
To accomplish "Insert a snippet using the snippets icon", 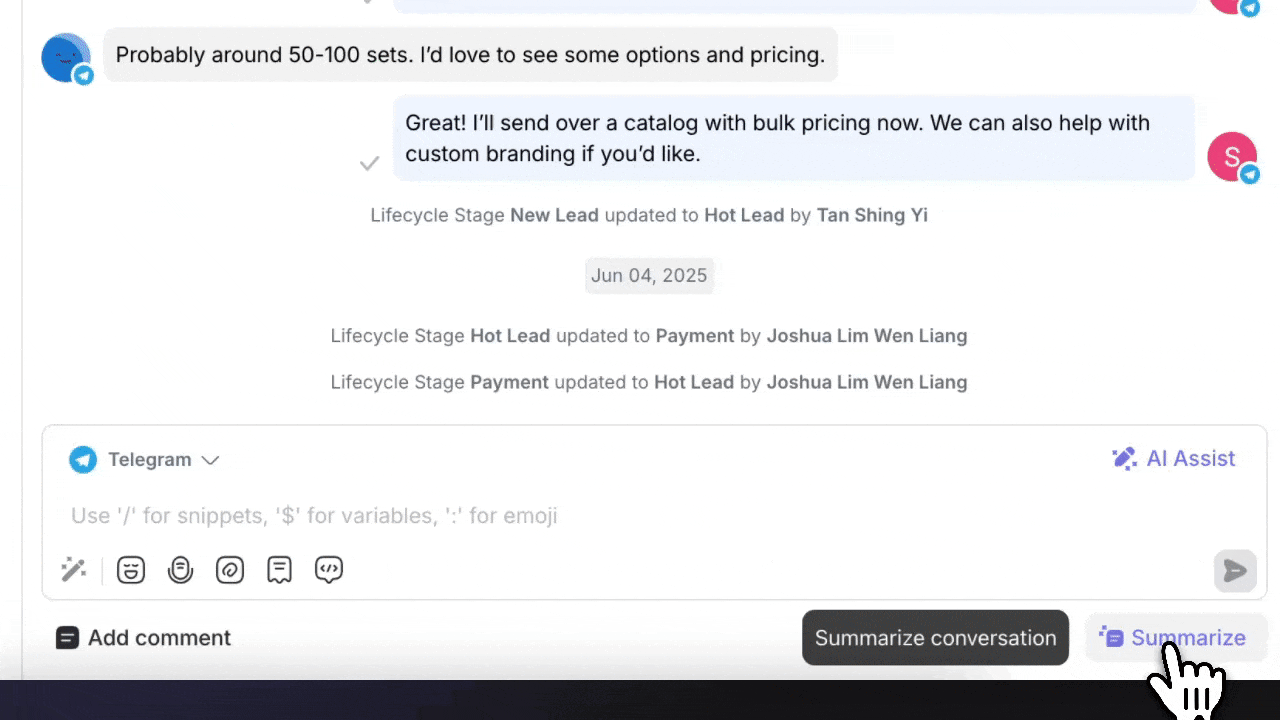I will point(279,570).
